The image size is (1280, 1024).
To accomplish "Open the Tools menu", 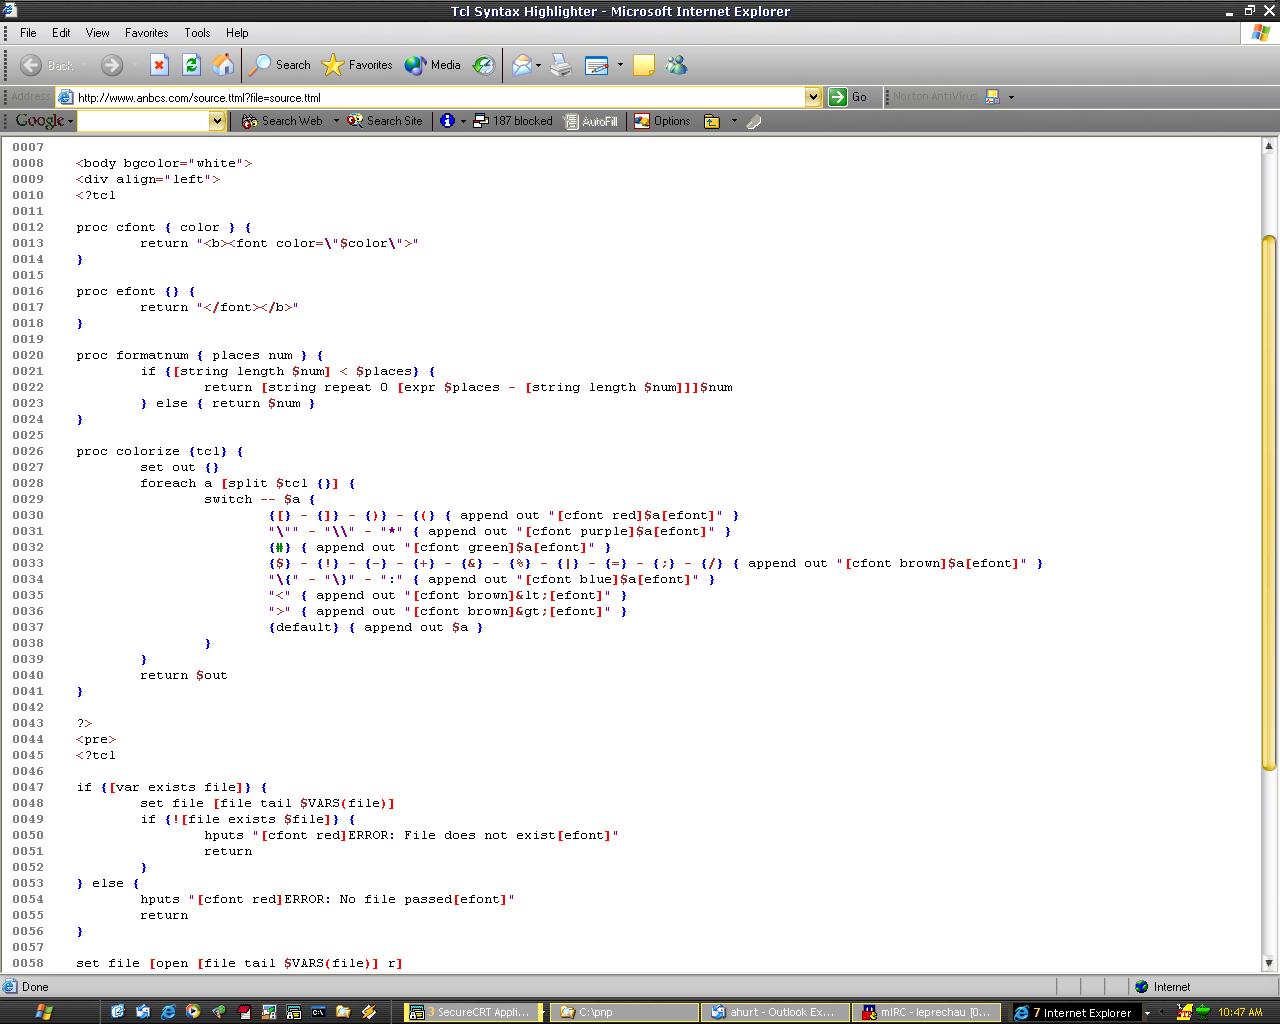I will coord(197,33).
